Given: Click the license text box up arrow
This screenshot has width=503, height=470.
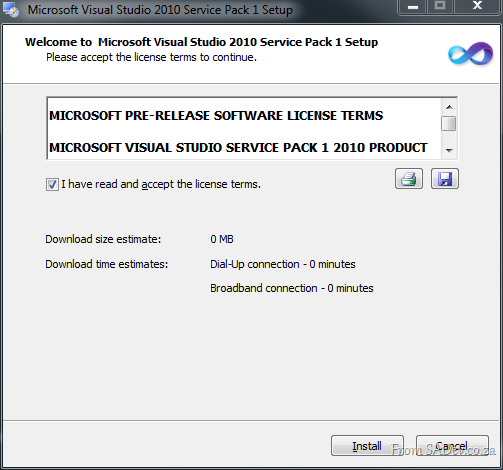Looking at the screenshot, I should [x=449, y=107].
